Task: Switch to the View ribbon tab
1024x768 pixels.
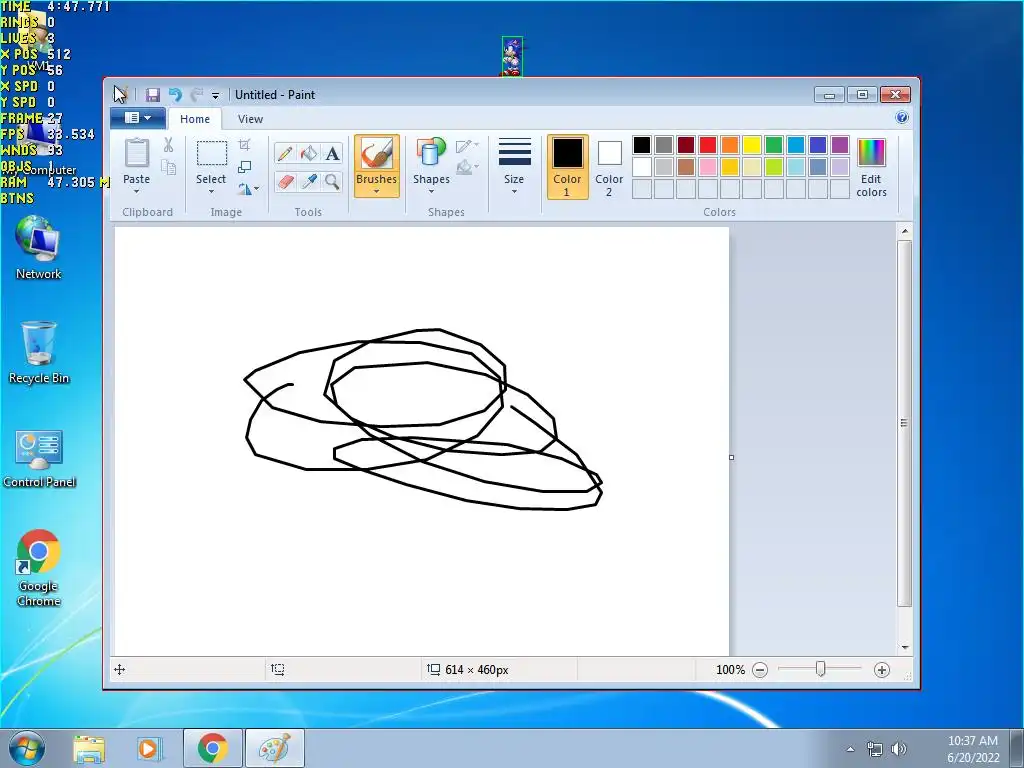Action: 250,119
